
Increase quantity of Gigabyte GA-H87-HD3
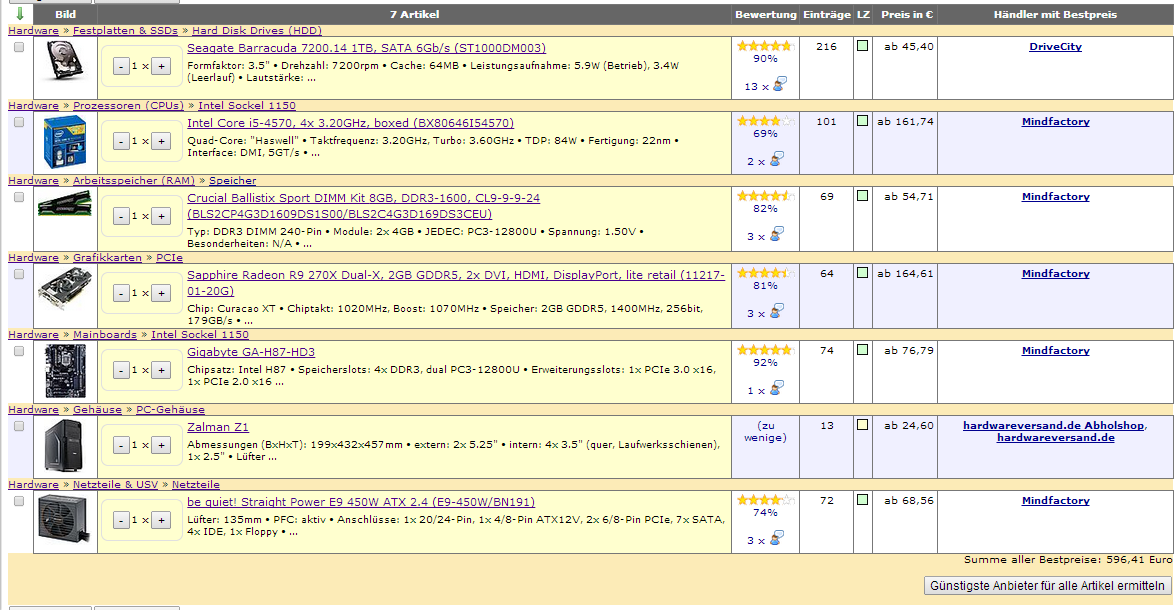(161, 370)
